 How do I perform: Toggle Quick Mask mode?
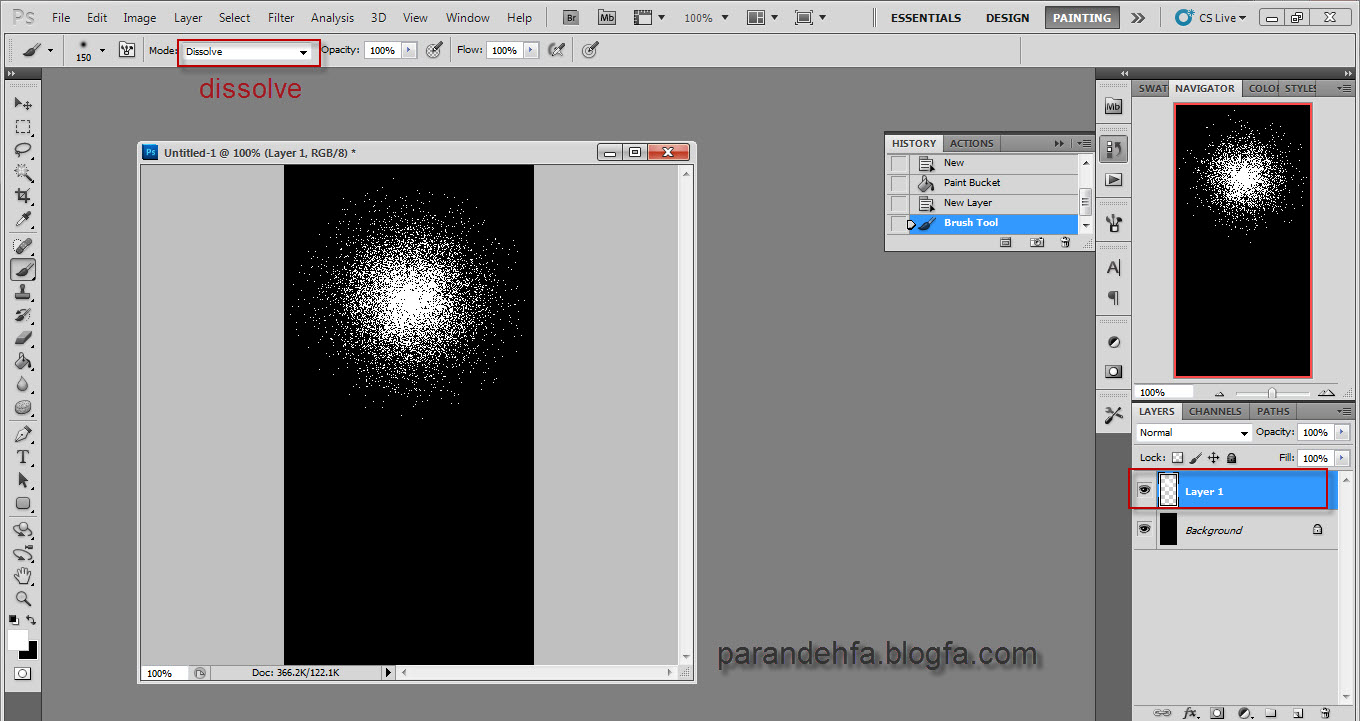[x=22, y=674]
